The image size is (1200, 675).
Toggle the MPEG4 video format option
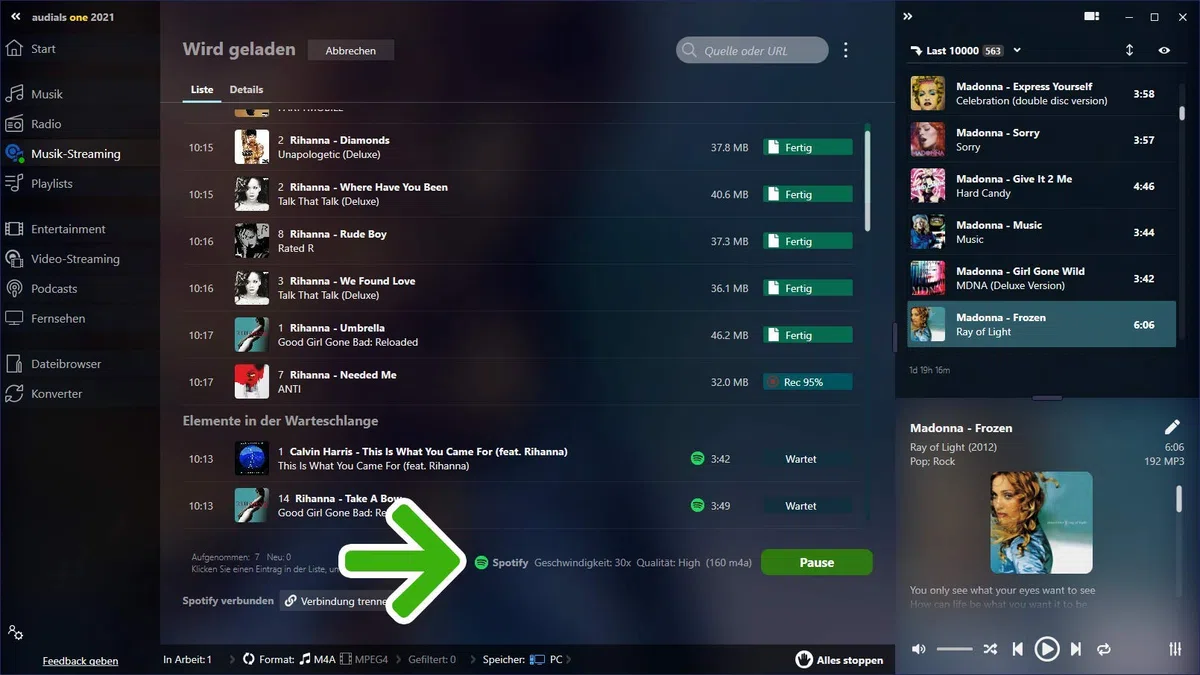pyautogui.click(x=362, y=660)
